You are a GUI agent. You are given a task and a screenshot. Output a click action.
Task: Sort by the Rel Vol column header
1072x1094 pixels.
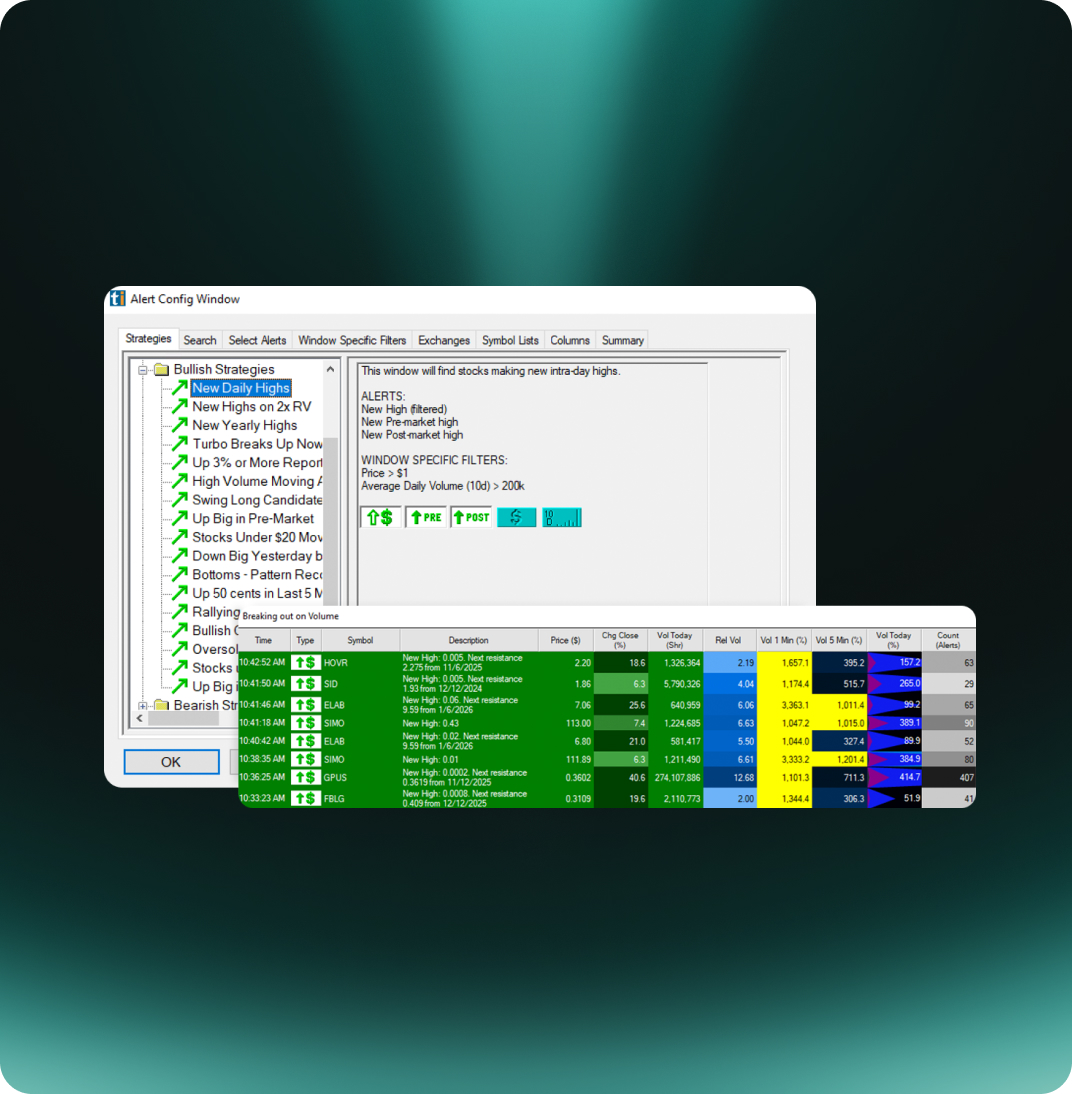(x=729, y=640)
